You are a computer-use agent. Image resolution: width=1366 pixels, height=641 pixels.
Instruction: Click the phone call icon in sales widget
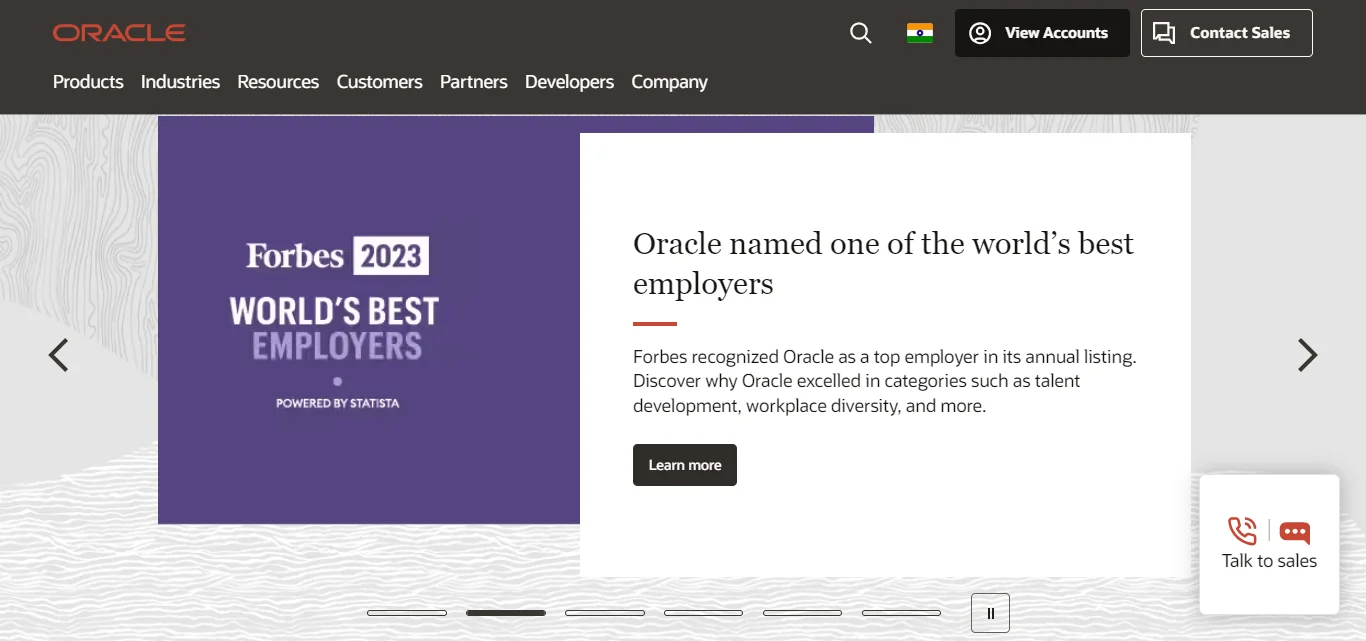click(x=1242, y=531)
